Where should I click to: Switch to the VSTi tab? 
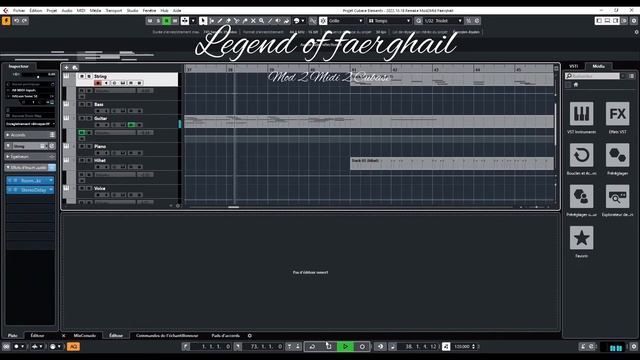pos(573,66)
